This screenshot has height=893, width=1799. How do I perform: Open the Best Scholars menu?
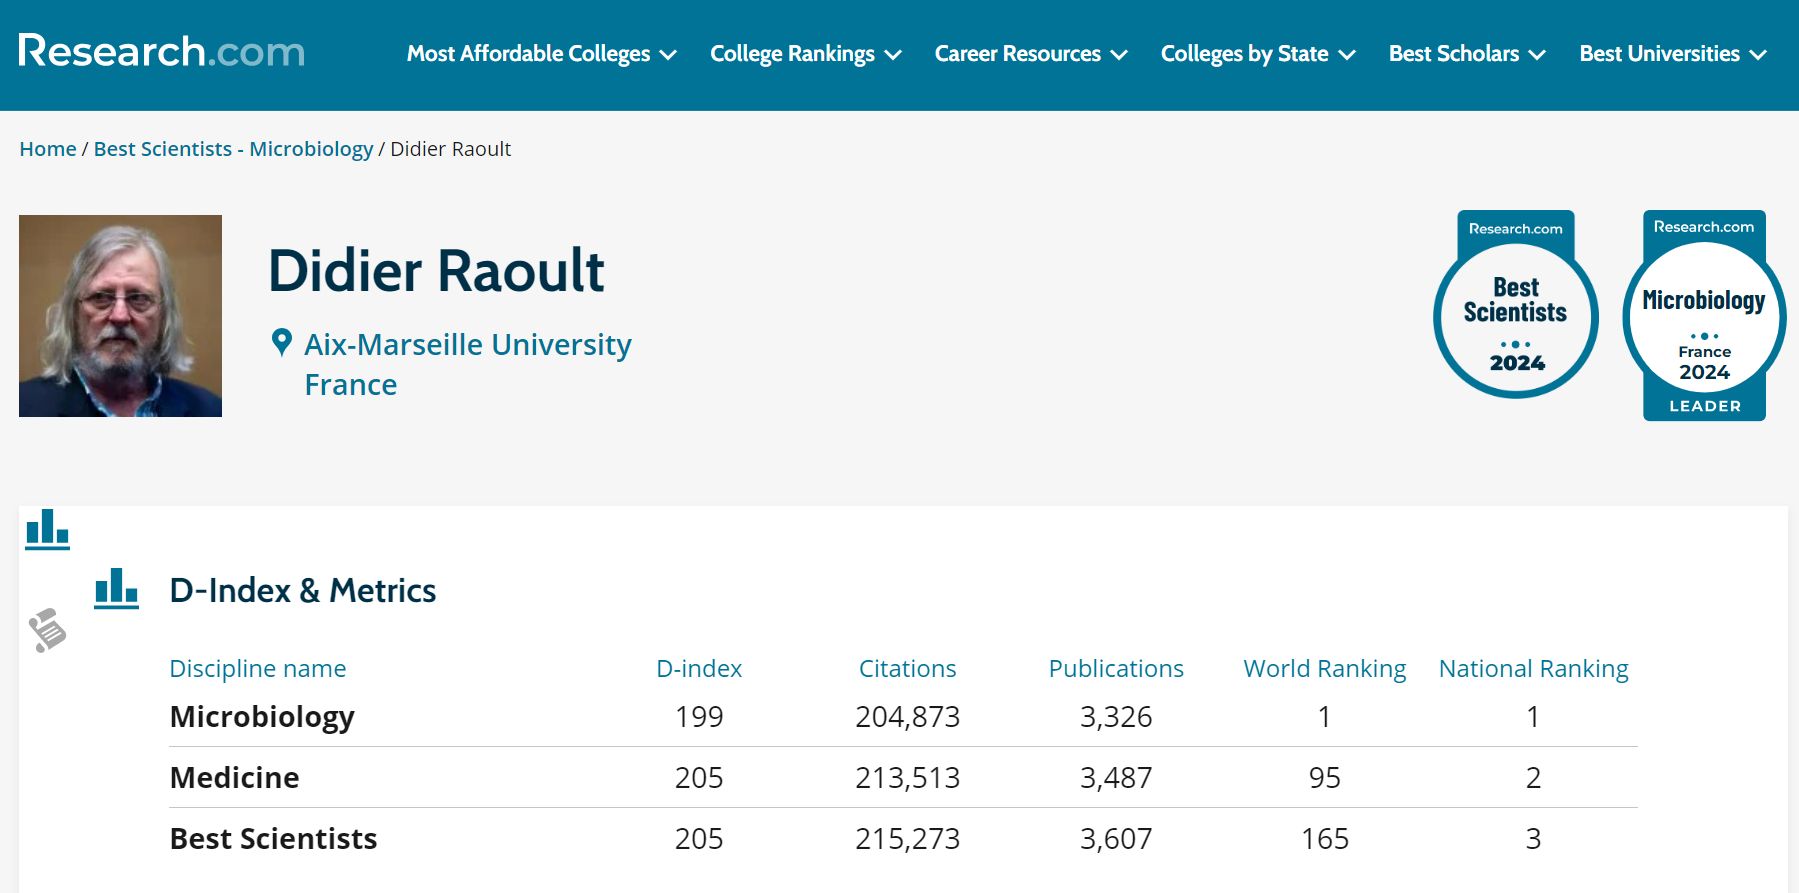[x=1466, y=54]
